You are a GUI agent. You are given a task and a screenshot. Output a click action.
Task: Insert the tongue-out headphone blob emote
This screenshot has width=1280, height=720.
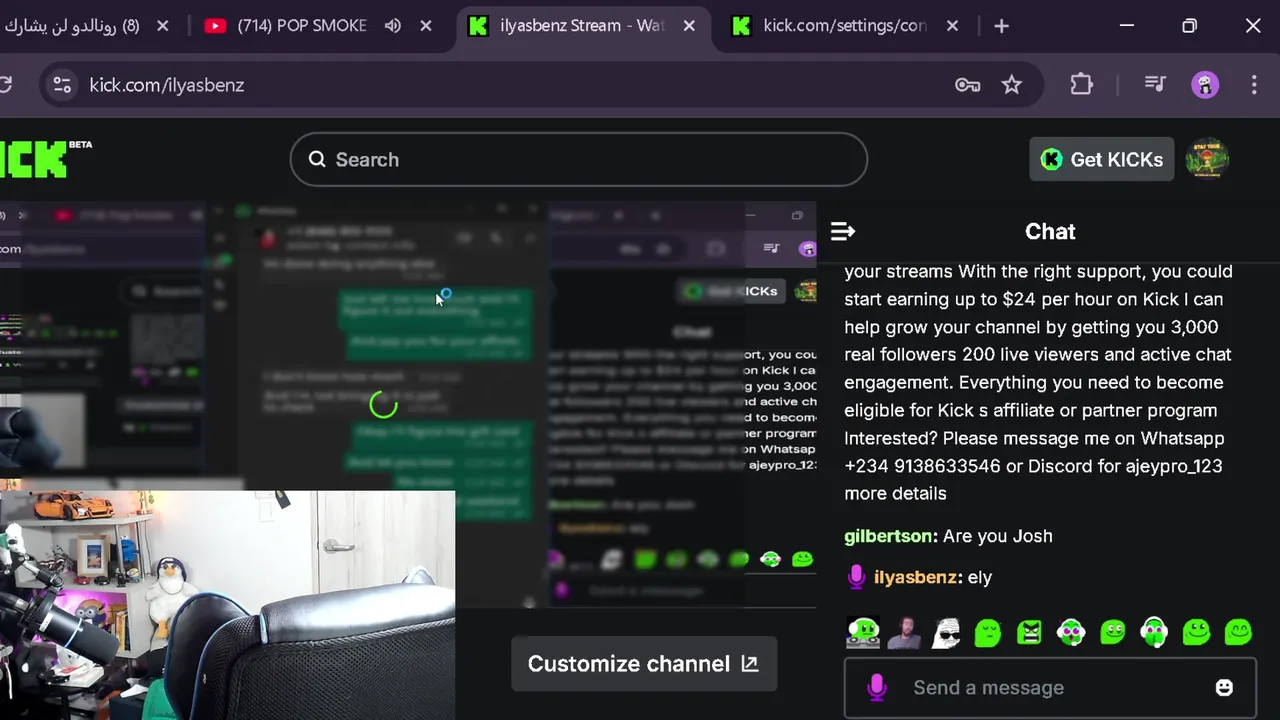[x=1071, y=632]
